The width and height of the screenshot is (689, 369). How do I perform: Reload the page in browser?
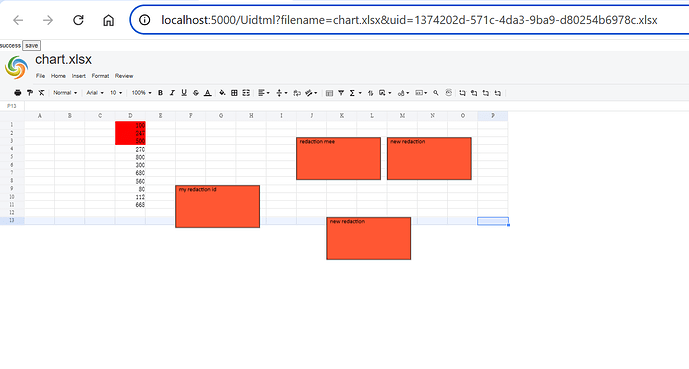[78, 20]
